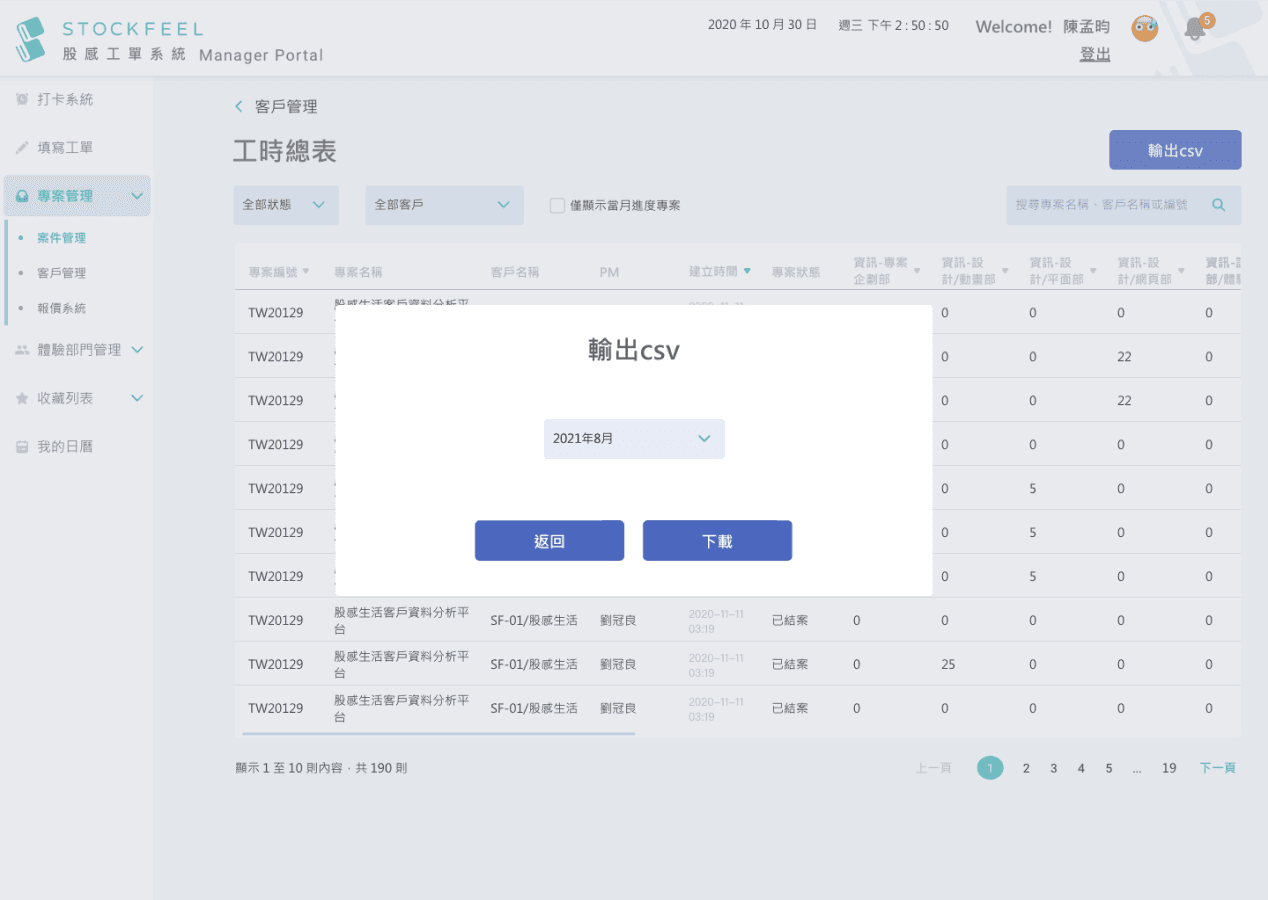Screen dimensions: 1268x900
Task: Open the notification bell icon
Action: pos(1195,29)
